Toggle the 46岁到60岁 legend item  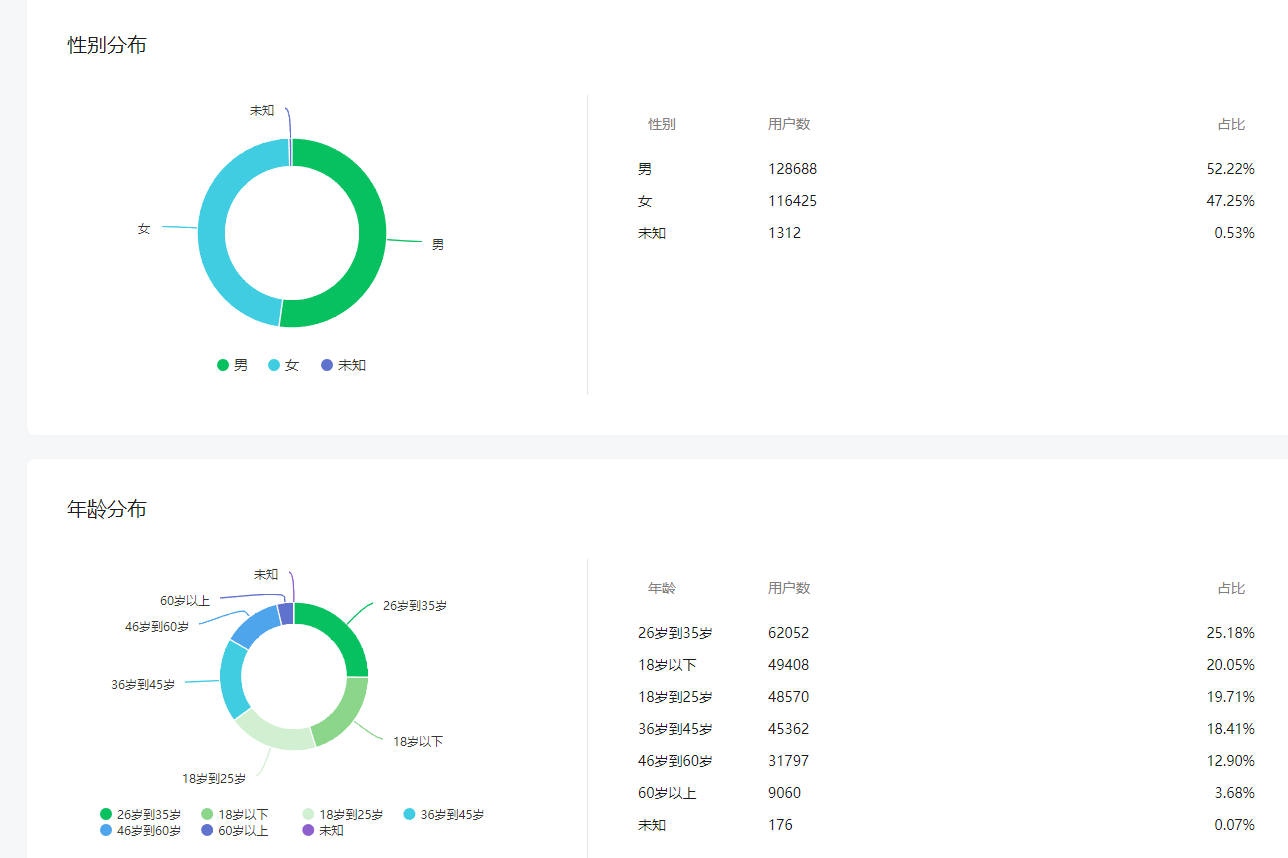[141, 830]
